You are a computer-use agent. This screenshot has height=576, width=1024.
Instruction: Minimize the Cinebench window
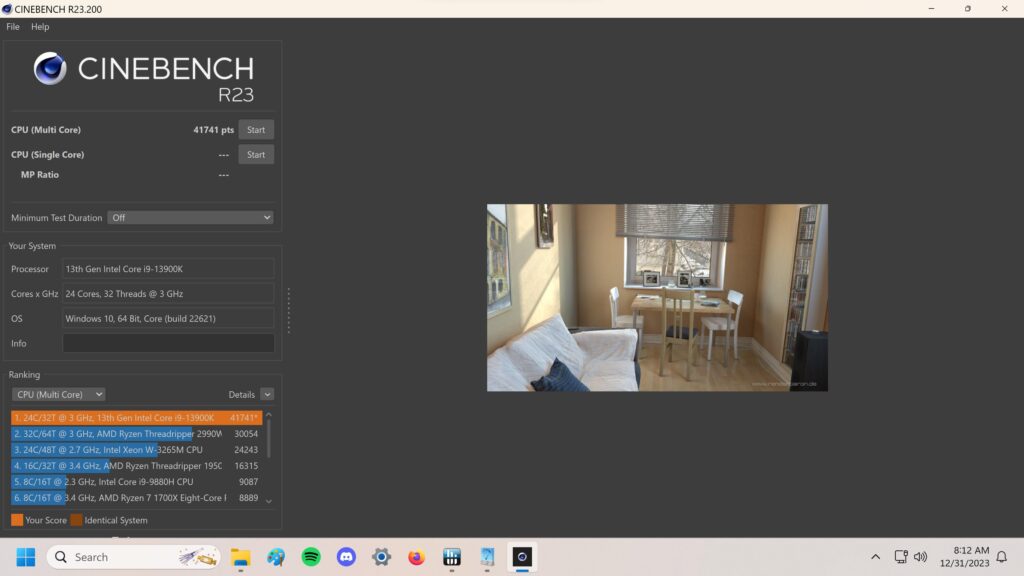931,8
